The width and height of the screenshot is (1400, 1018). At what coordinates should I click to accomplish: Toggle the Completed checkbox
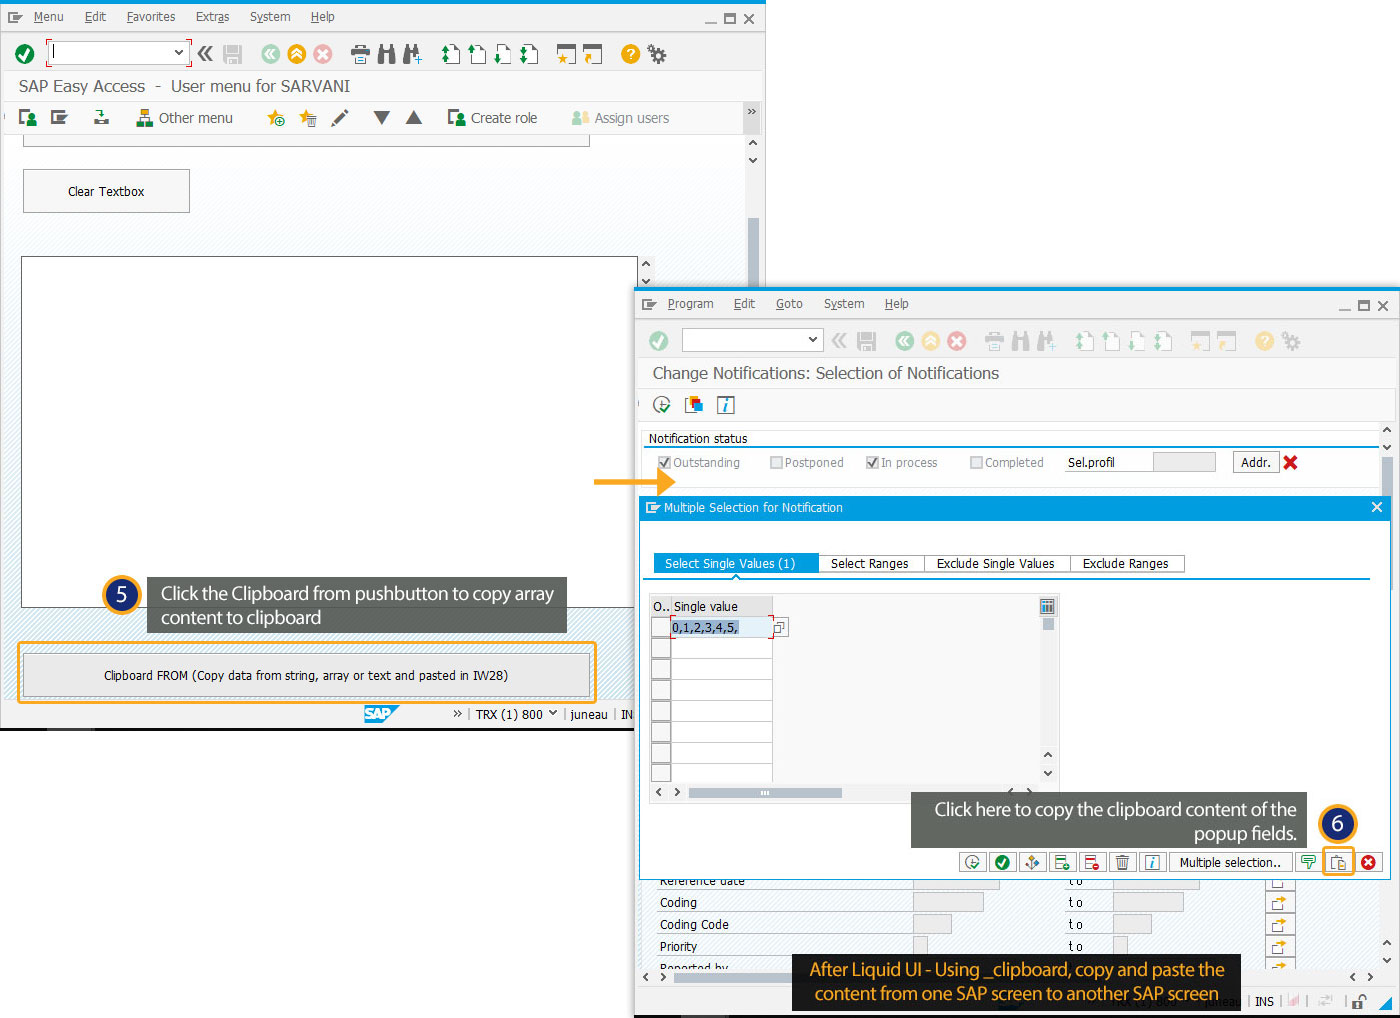coord(976,462)
